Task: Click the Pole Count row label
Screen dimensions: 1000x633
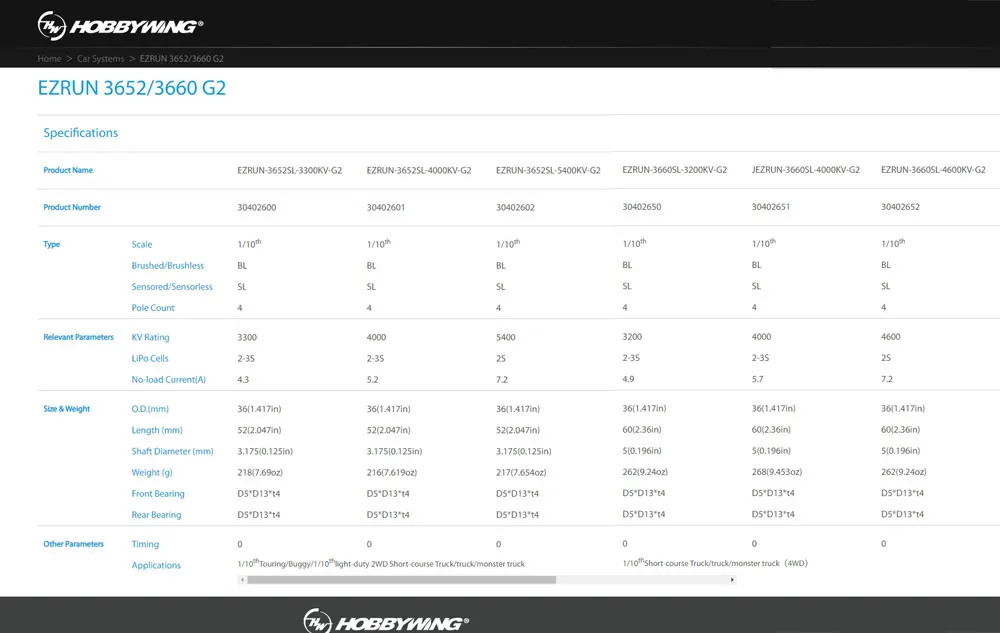Action: [153, 307]
